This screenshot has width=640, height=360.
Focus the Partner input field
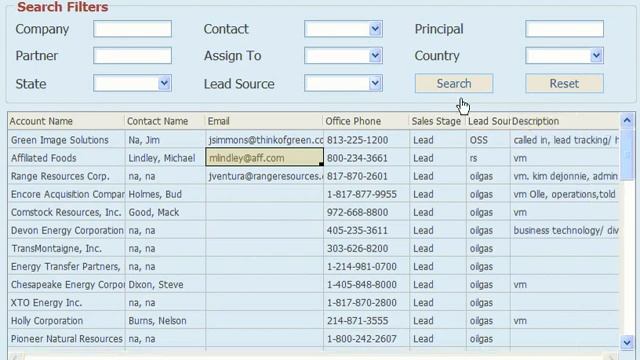[x=132, y=56]
